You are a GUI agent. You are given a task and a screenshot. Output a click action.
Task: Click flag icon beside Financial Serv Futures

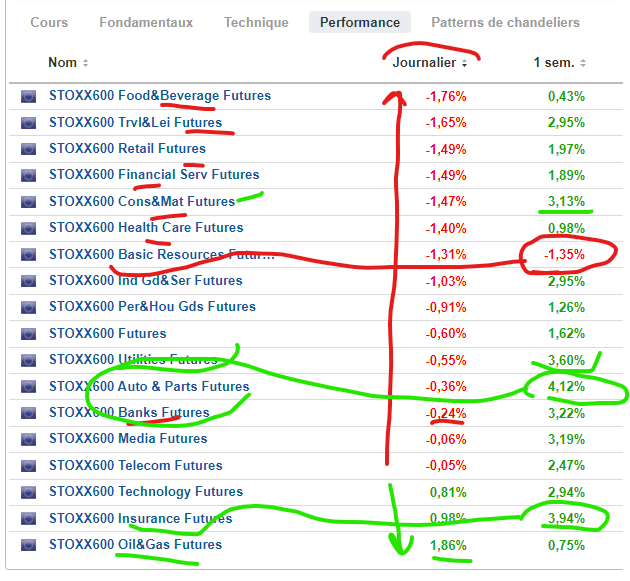[x=28, y=175]
